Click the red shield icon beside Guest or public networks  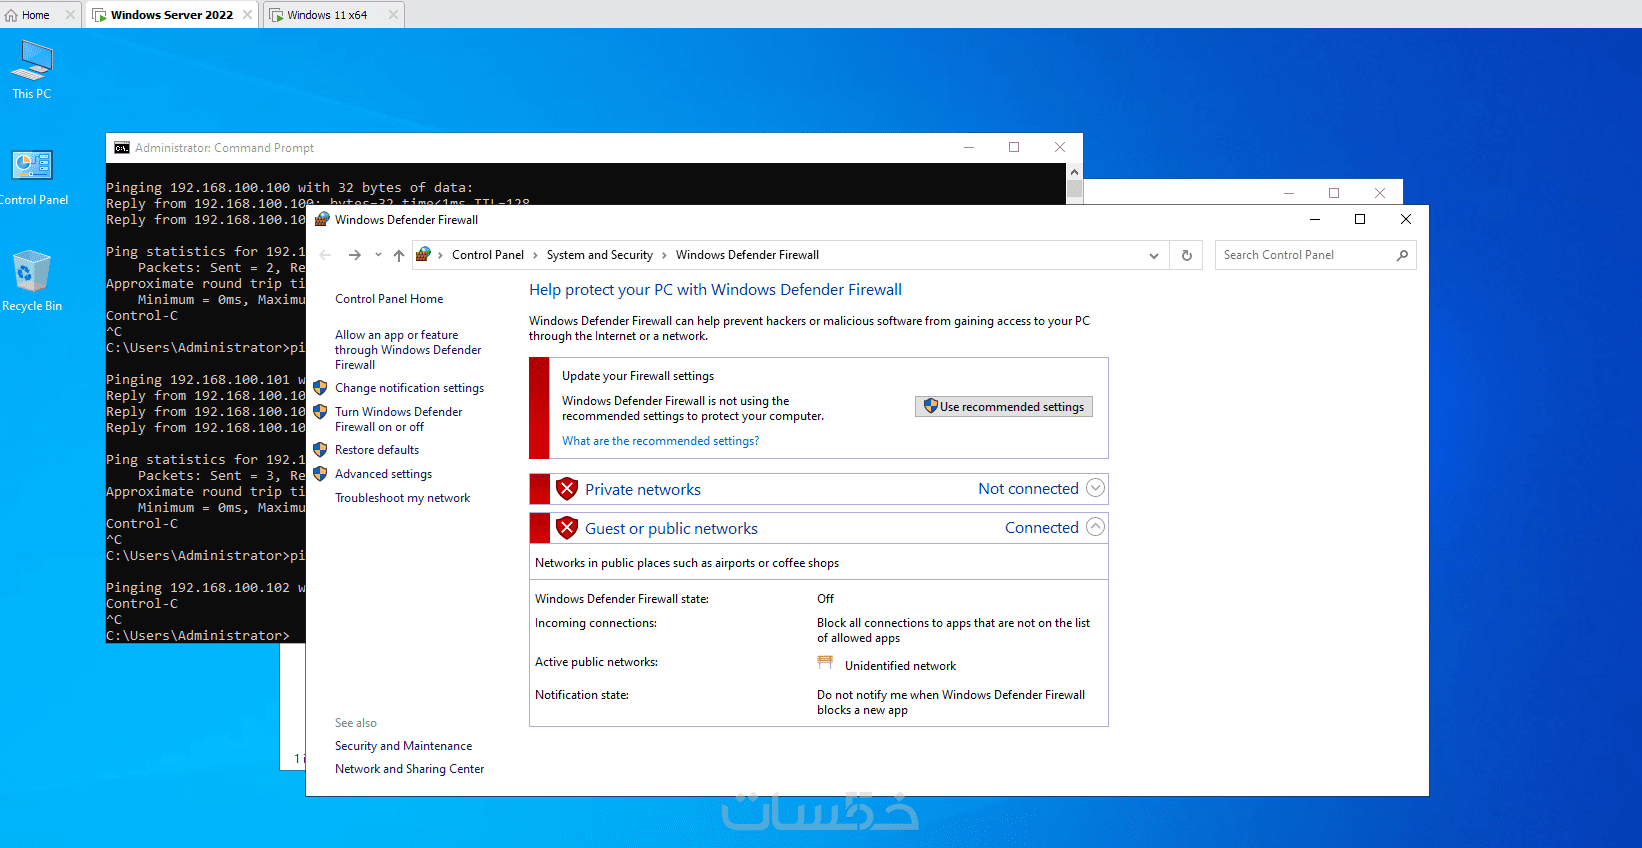[567, 528]
